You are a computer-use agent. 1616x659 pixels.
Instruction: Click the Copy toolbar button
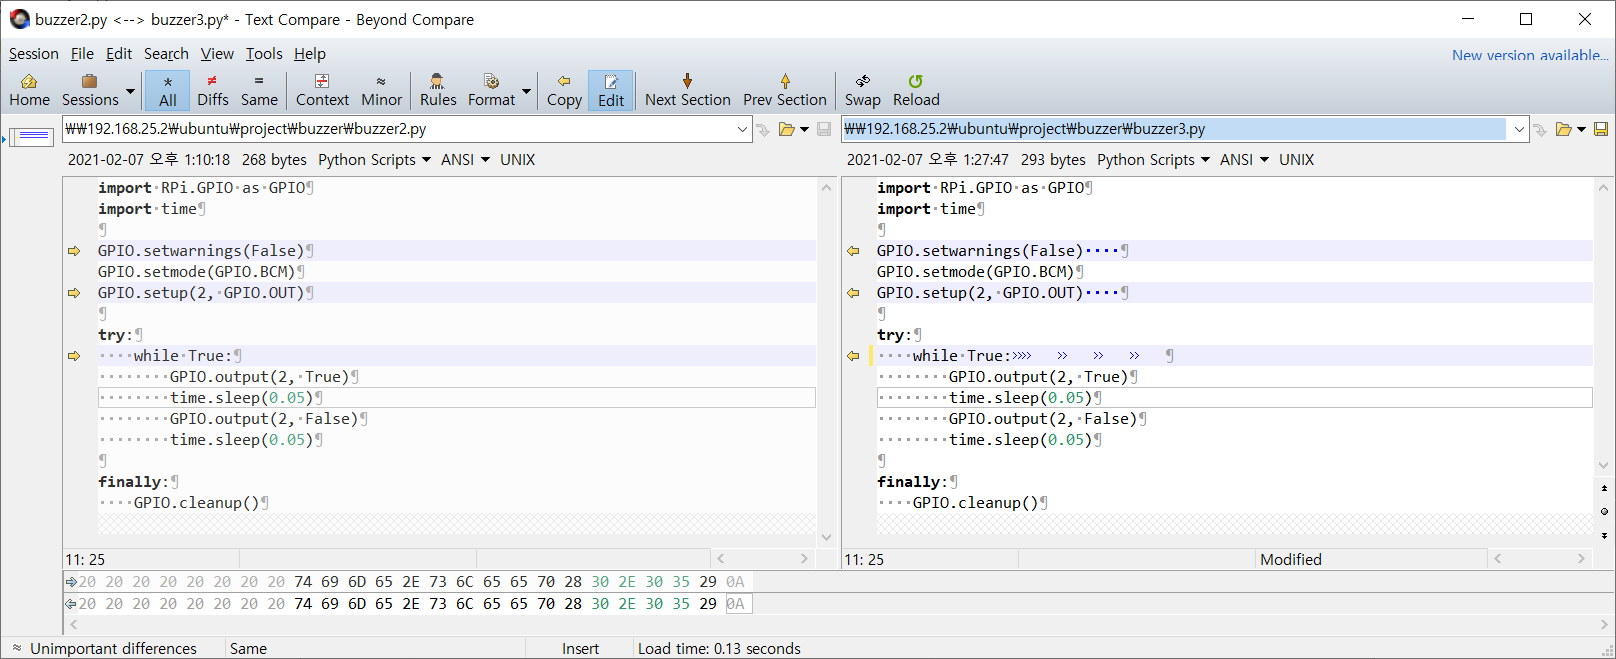pyautogui.click(x=564, y=90)
